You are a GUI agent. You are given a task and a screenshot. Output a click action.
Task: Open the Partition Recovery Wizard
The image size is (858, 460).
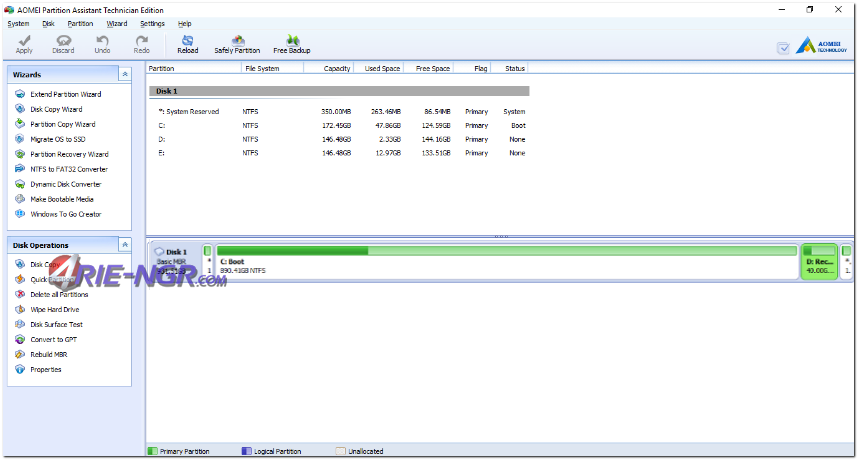click(x=69, y=154)
